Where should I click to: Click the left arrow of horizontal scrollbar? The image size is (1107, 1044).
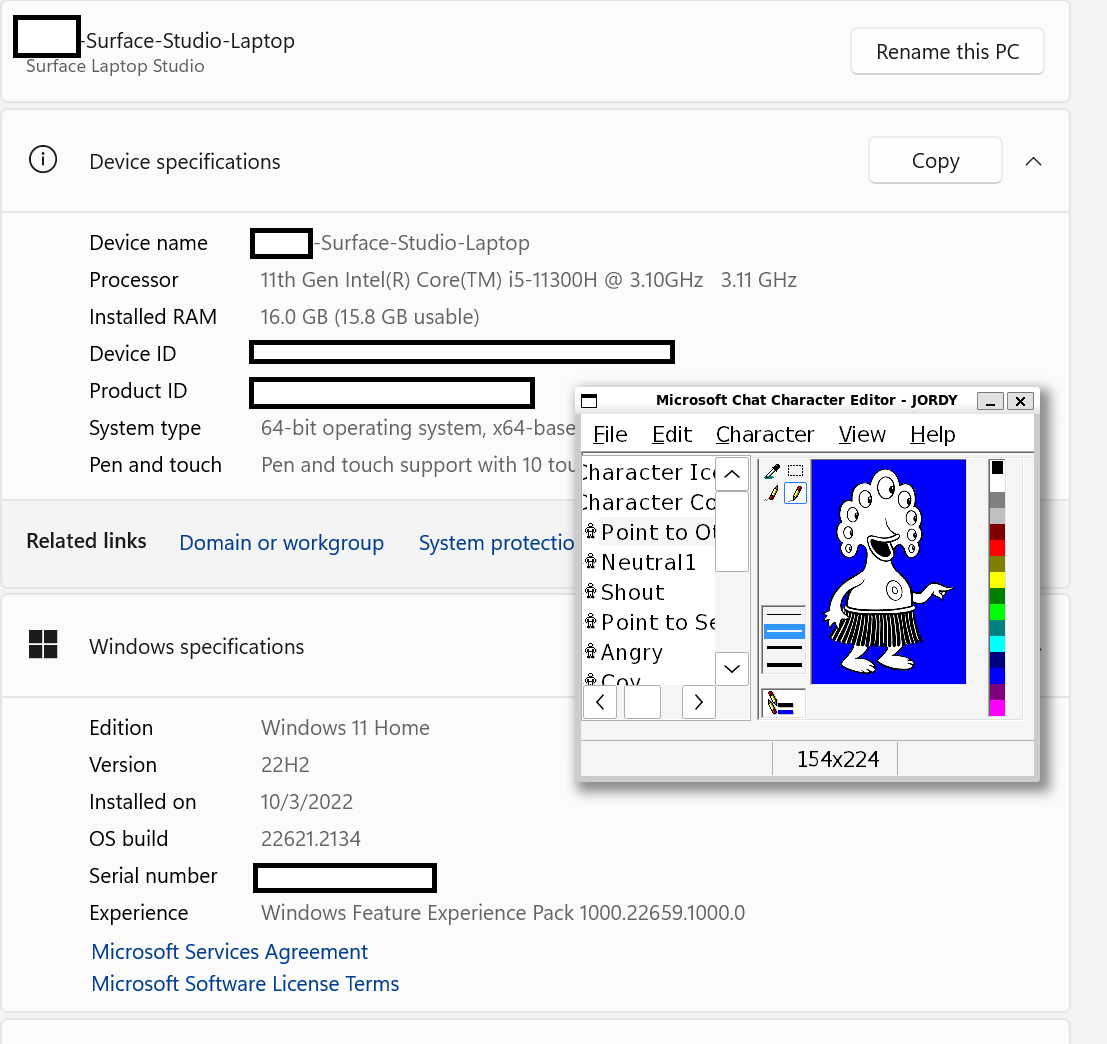click(x=600, y=702)
